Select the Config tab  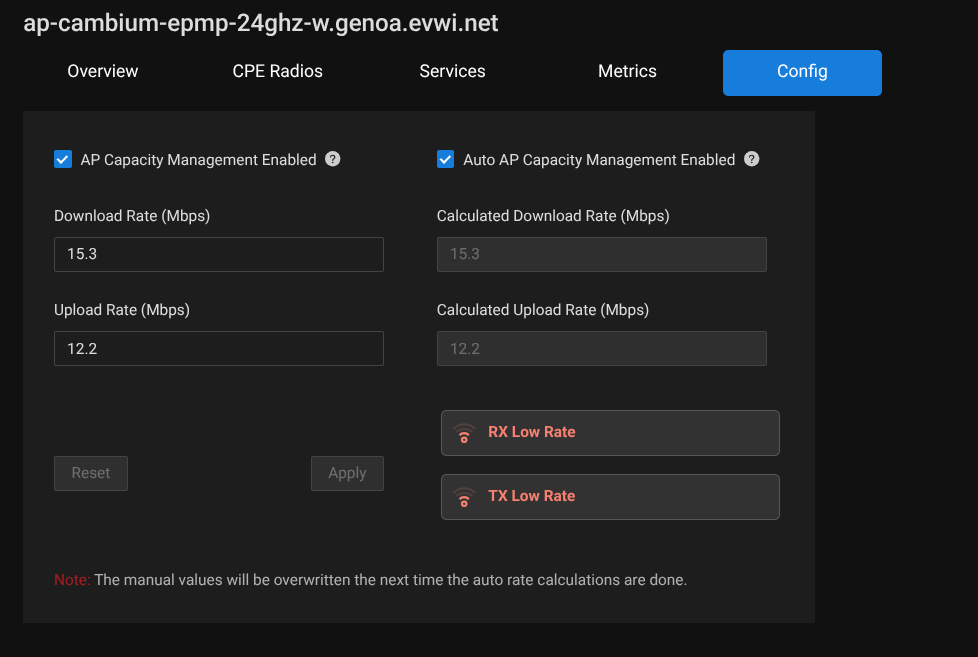(802, 72)
